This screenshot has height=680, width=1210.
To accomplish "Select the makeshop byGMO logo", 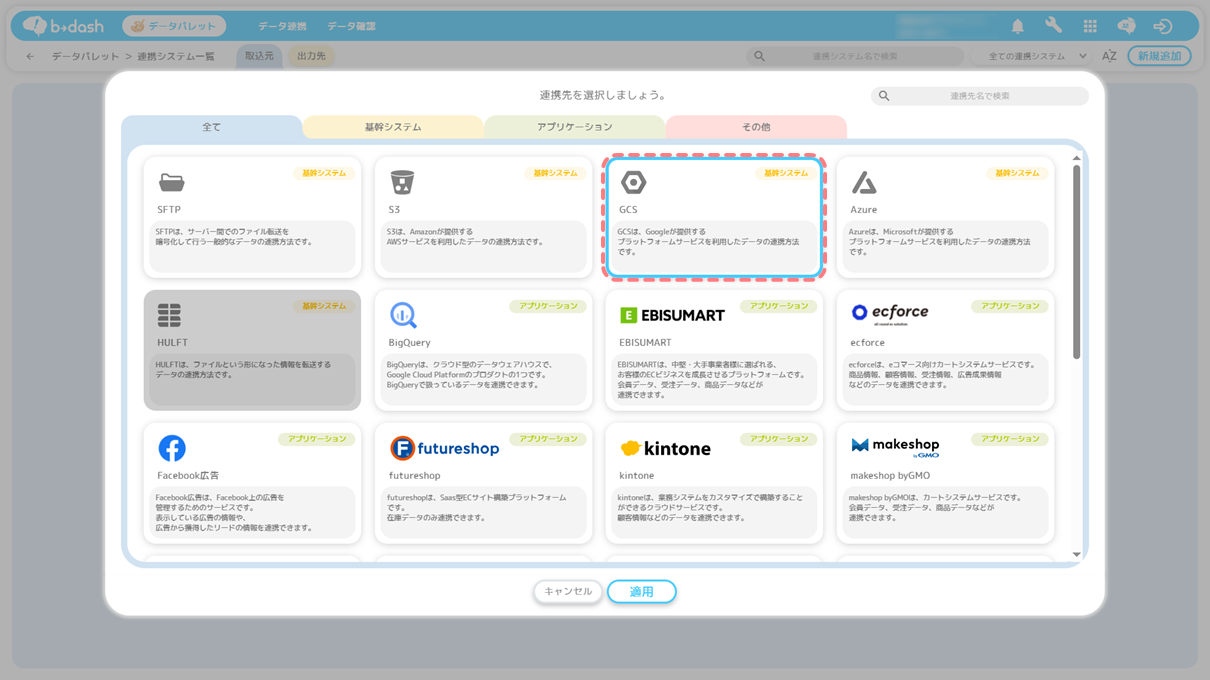I will coord(895,447).
